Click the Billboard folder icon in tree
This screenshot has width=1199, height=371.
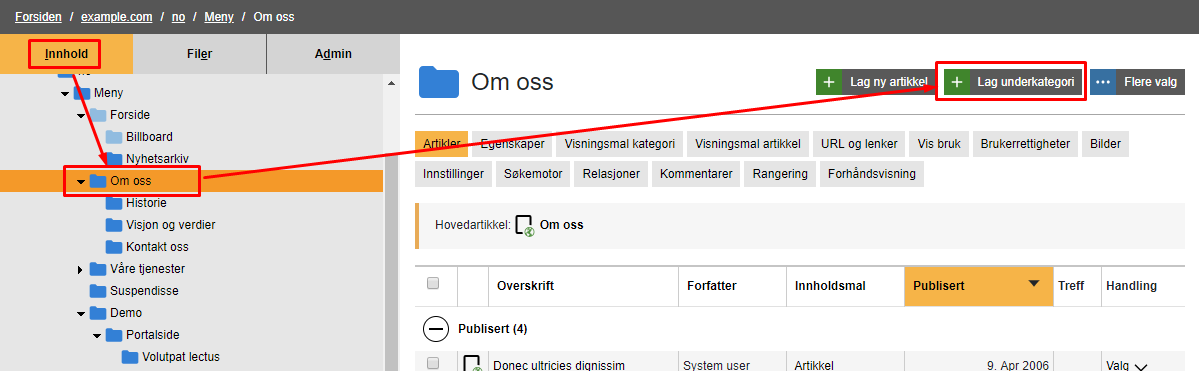point(113,137)
